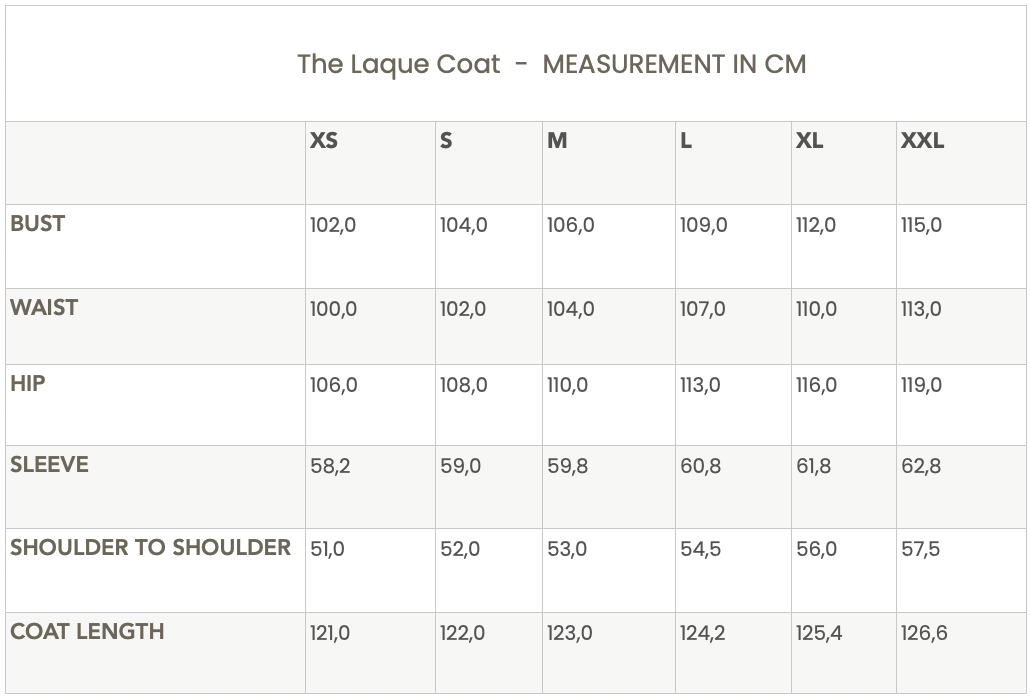Click the L hip value 113,0
This screenshot has height=698, width=1030.
pos(700,386)
